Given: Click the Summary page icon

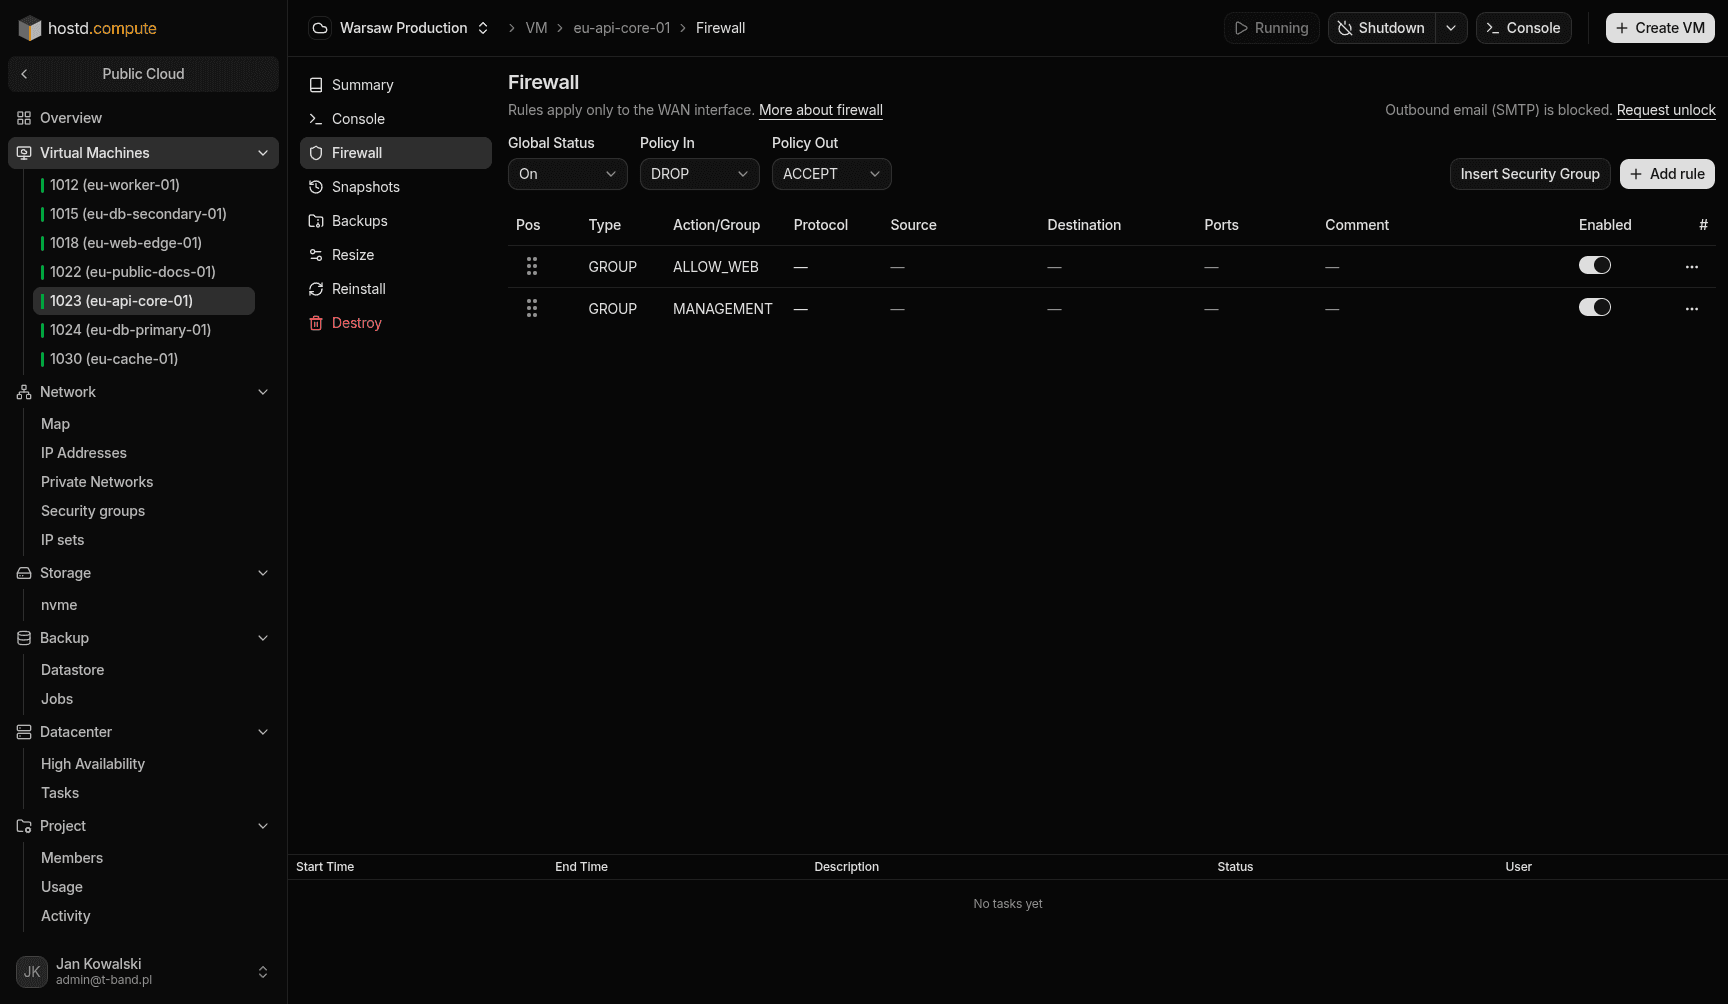Looking at the screenshot, I should pos(316,85).
